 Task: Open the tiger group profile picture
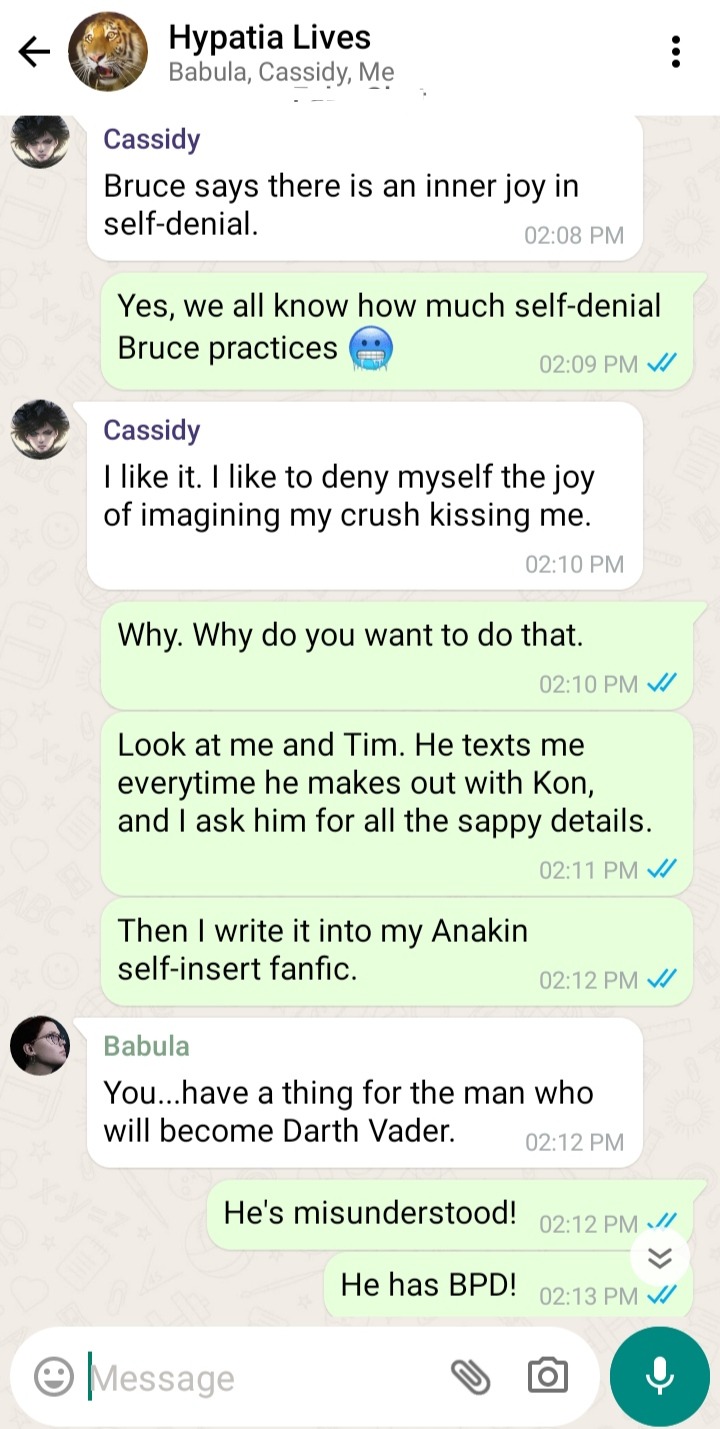[108, 52]
